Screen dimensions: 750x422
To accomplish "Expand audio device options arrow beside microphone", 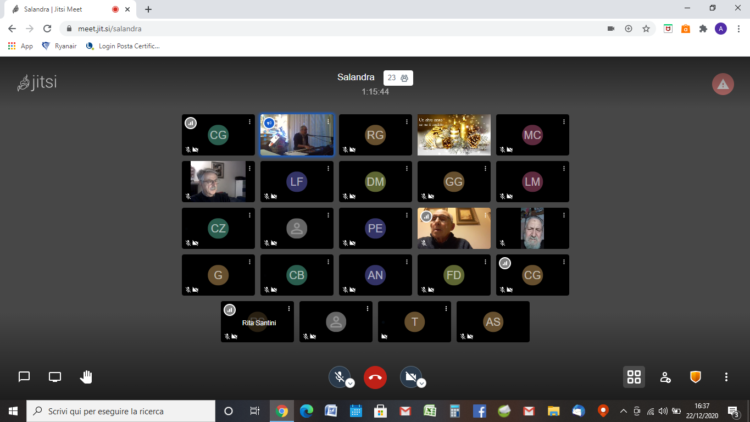I will point(350,383).
